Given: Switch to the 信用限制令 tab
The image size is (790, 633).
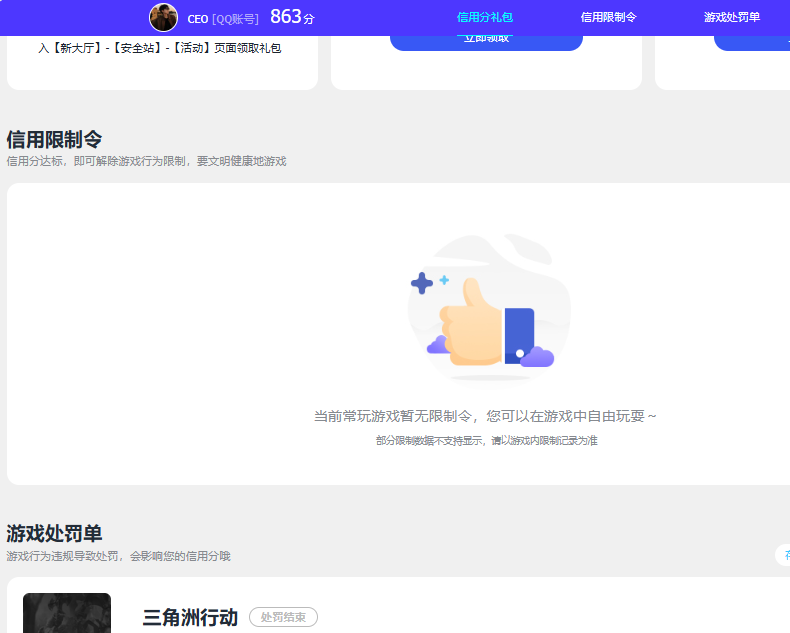Looking at the screenshot, I should pos(608,17).
